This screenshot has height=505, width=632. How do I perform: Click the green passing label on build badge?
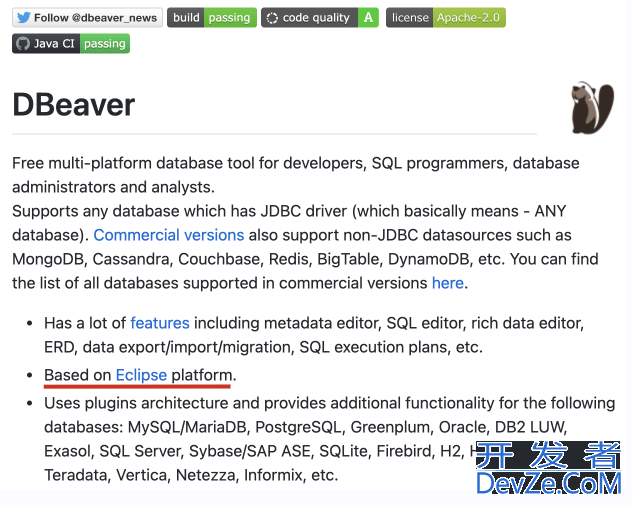(230, 18)
